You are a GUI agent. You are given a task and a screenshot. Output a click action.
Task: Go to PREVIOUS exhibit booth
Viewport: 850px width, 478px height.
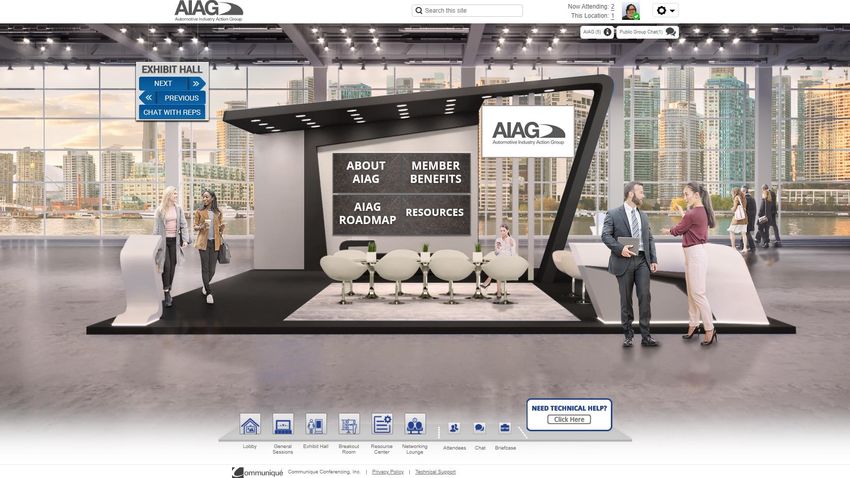[172, 98]
